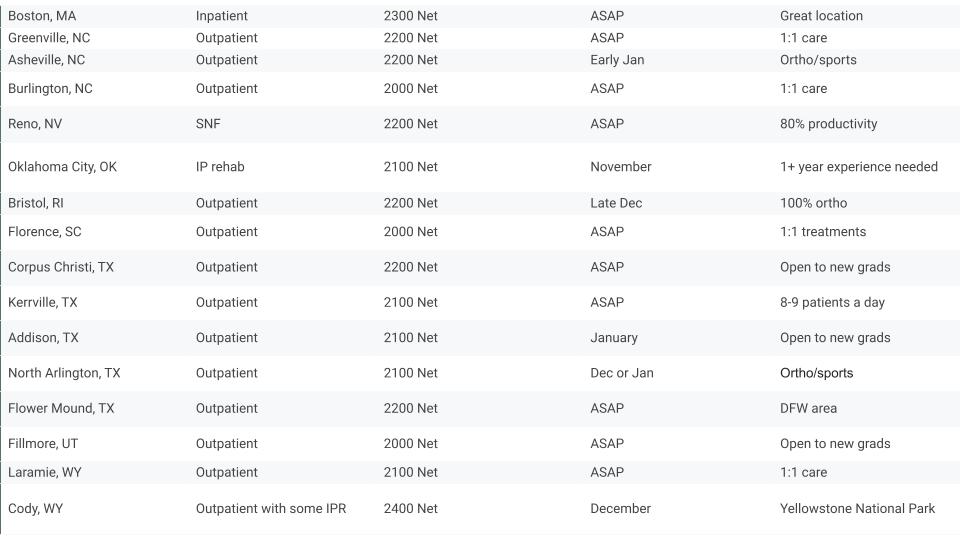The width and height of the screenshot is (960, 540).
Task: Select the Inpatient setting cell
Action: click(222, 16)
